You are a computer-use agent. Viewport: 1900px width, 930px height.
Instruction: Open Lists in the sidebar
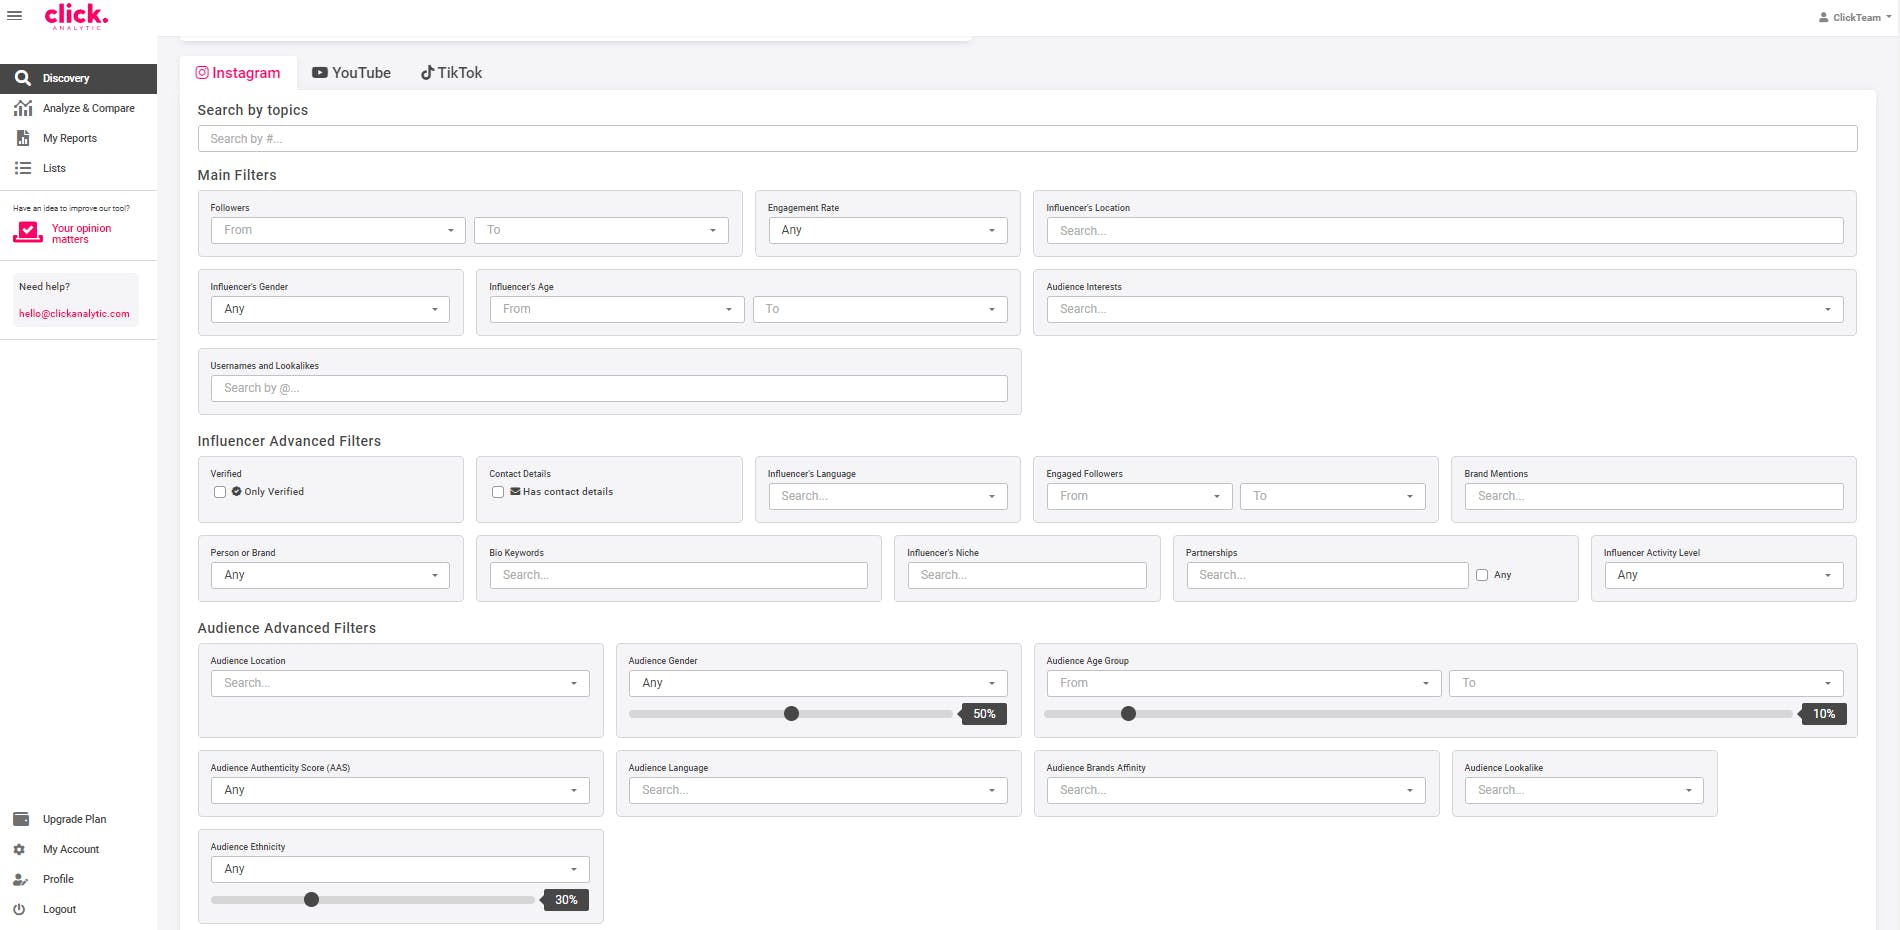pyautogui.click(x=78, y=168)
